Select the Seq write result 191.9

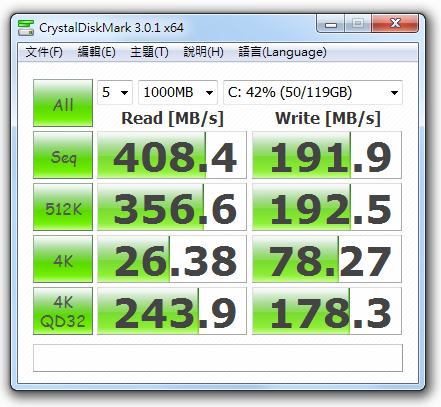coord(327,155)
